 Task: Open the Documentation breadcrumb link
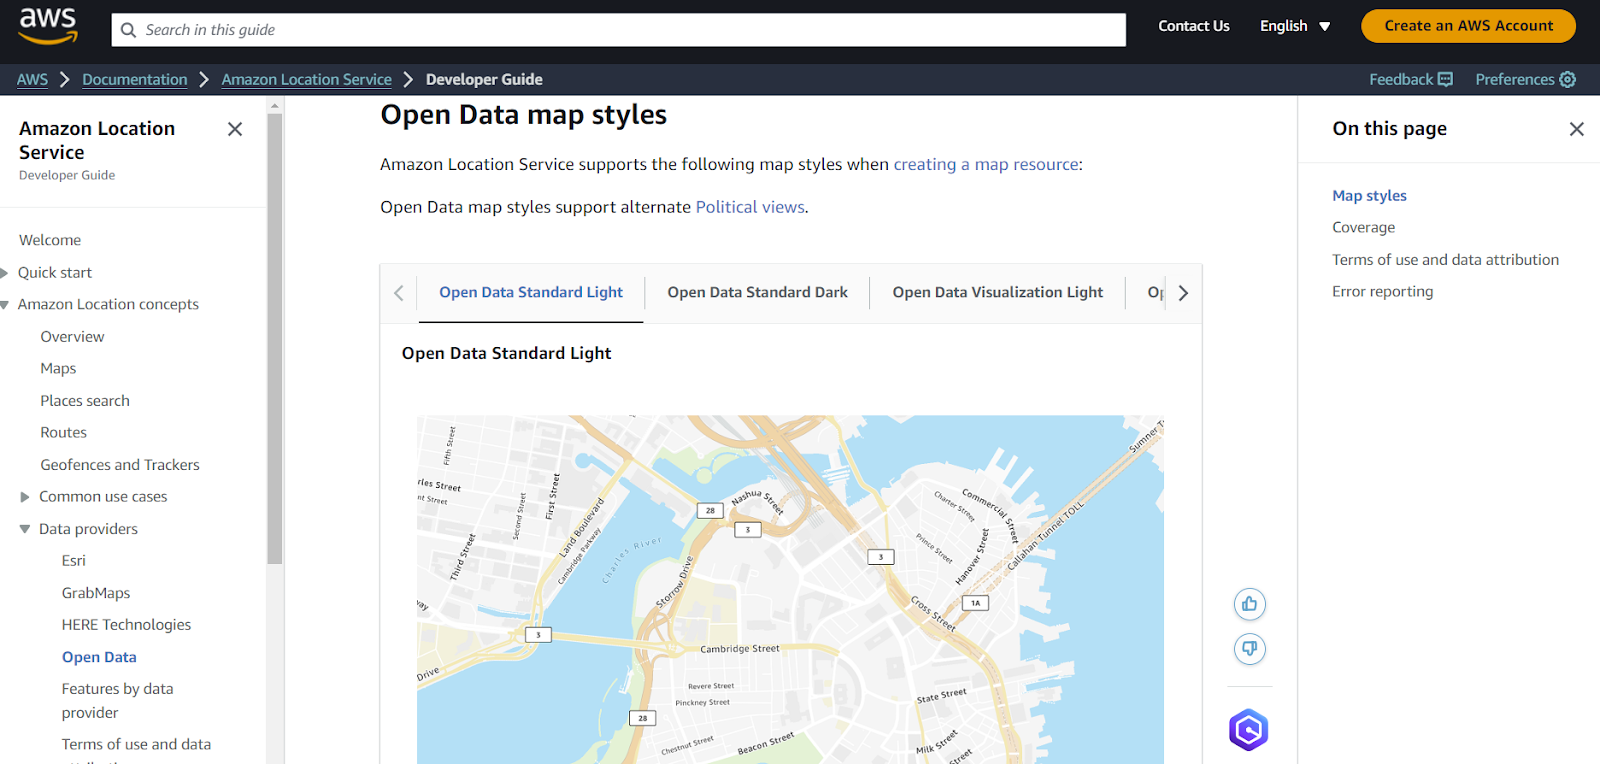(135, 79)
